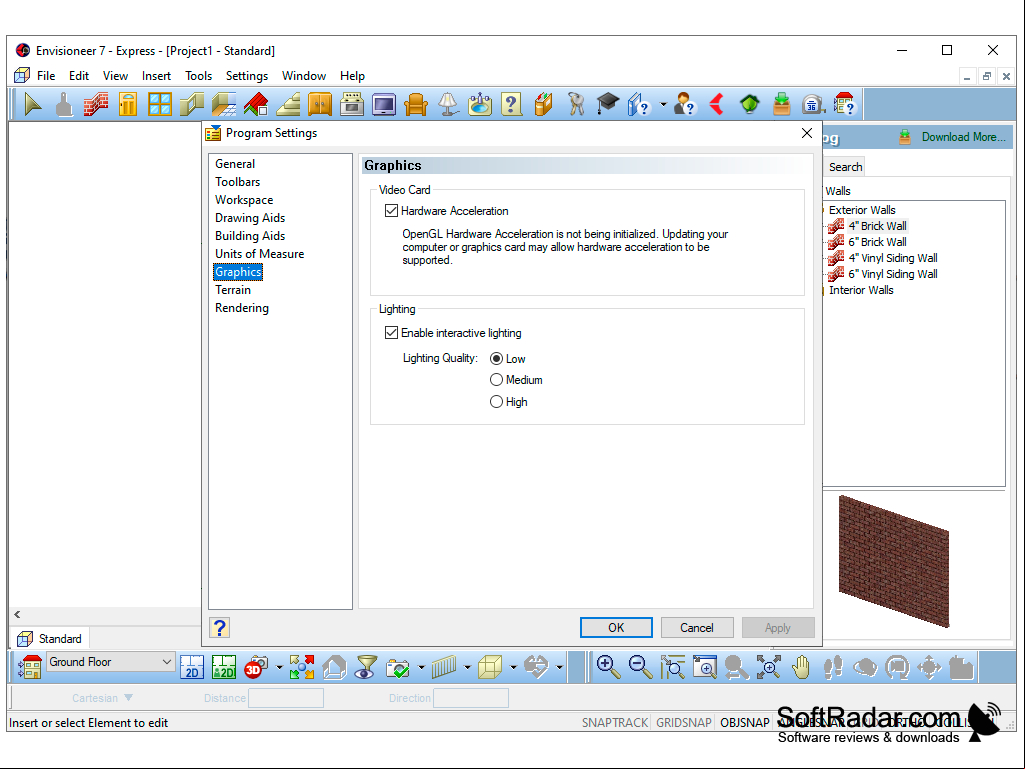Image resolution: width=1025 pixels, height=769 pixels.
Task: Click the green download box icon
Action: (x=781, y=104)
